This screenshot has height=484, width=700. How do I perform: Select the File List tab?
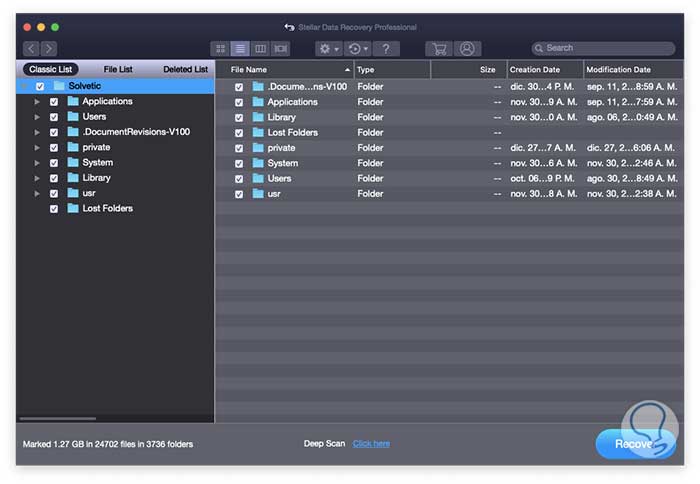tap(118, 69)
